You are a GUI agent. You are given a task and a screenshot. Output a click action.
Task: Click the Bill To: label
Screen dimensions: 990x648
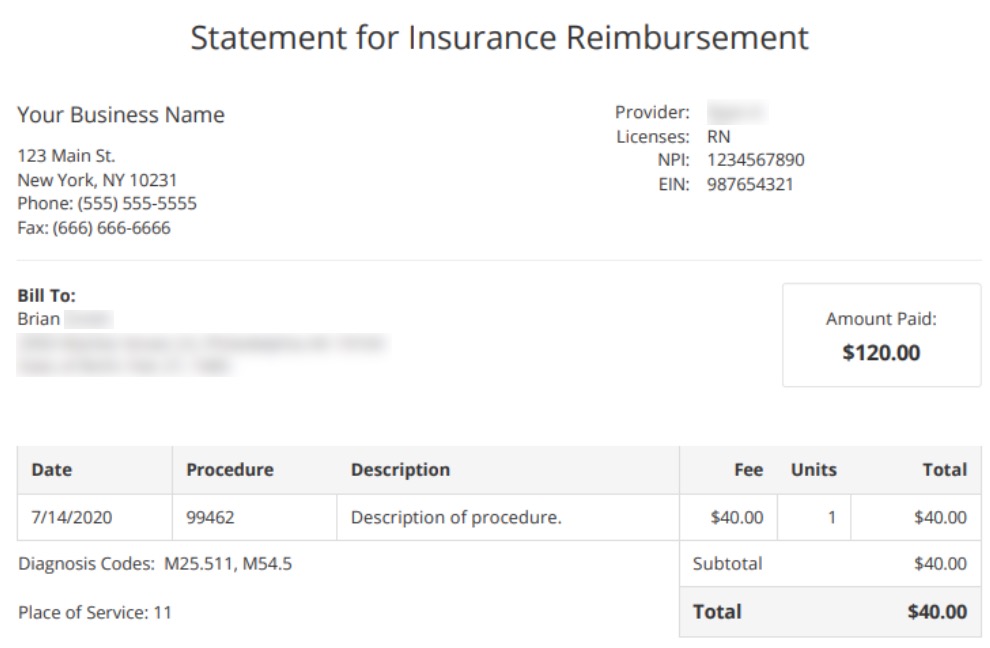click(46, 296)
